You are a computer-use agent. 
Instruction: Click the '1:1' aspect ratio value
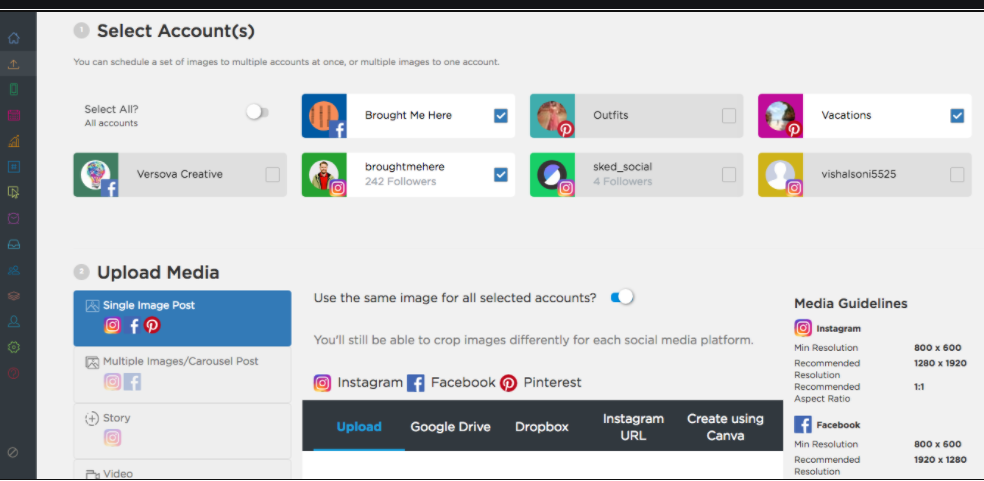pos(919,387)
